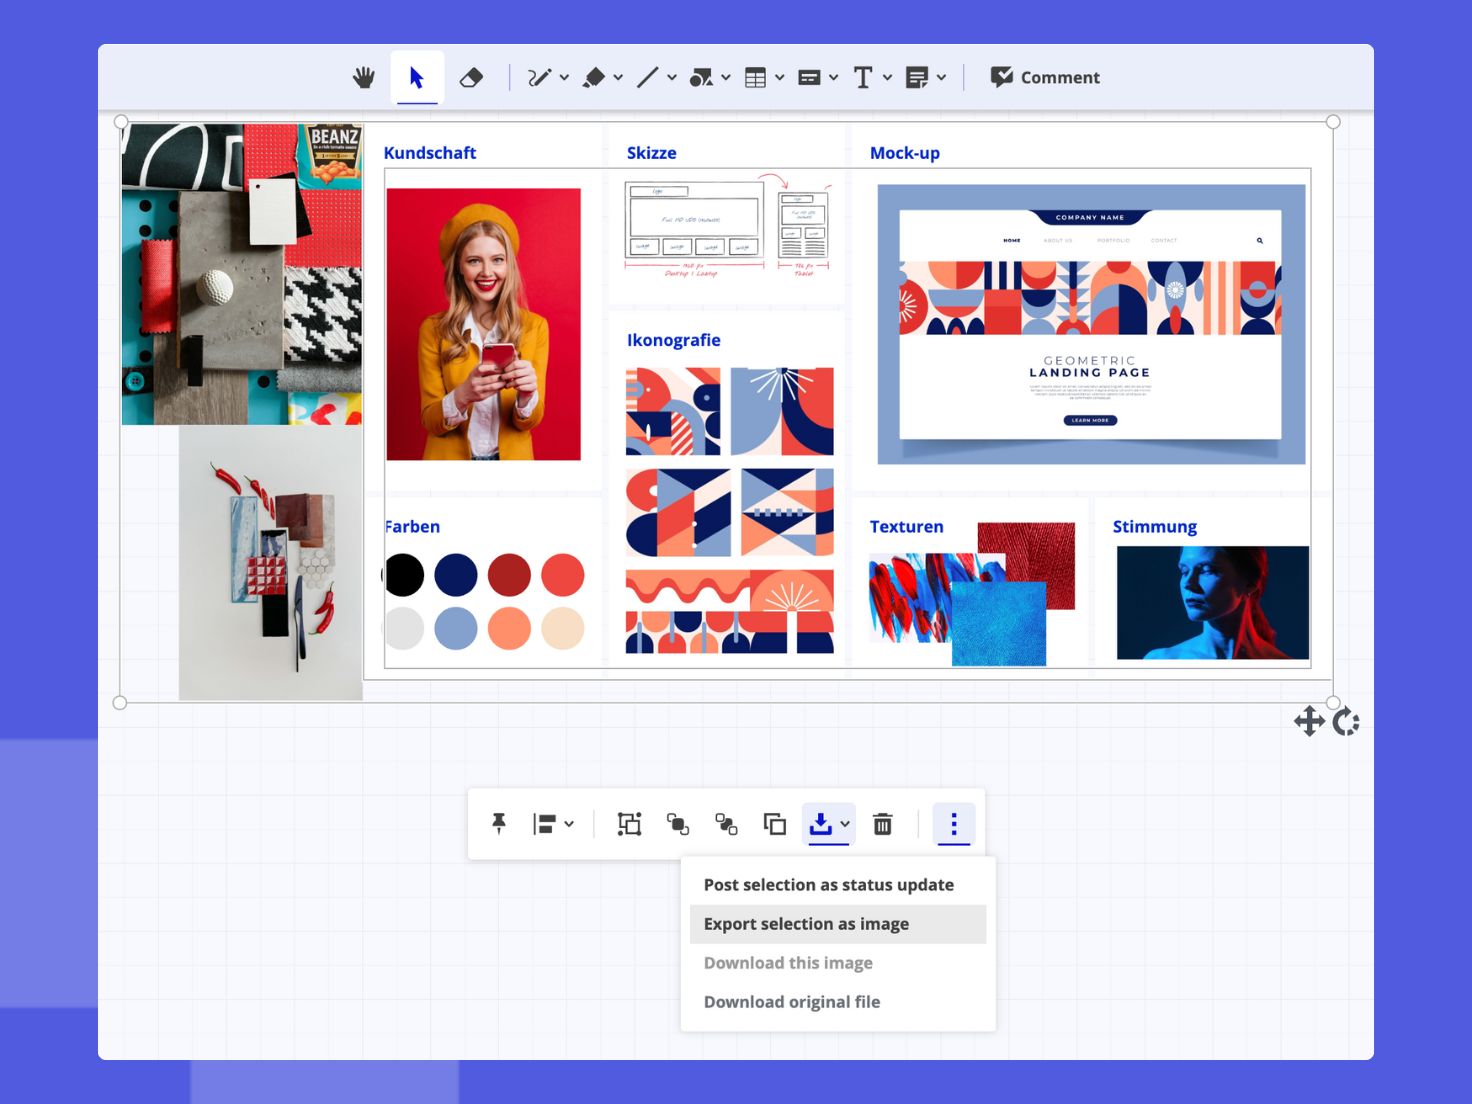Click the light blue Farben color circle

(x=456, y=628)
